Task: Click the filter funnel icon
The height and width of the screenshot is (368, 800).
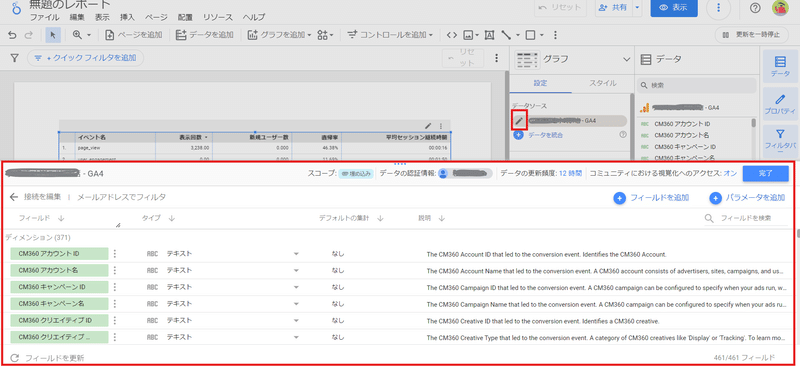Action: point(15,58)
